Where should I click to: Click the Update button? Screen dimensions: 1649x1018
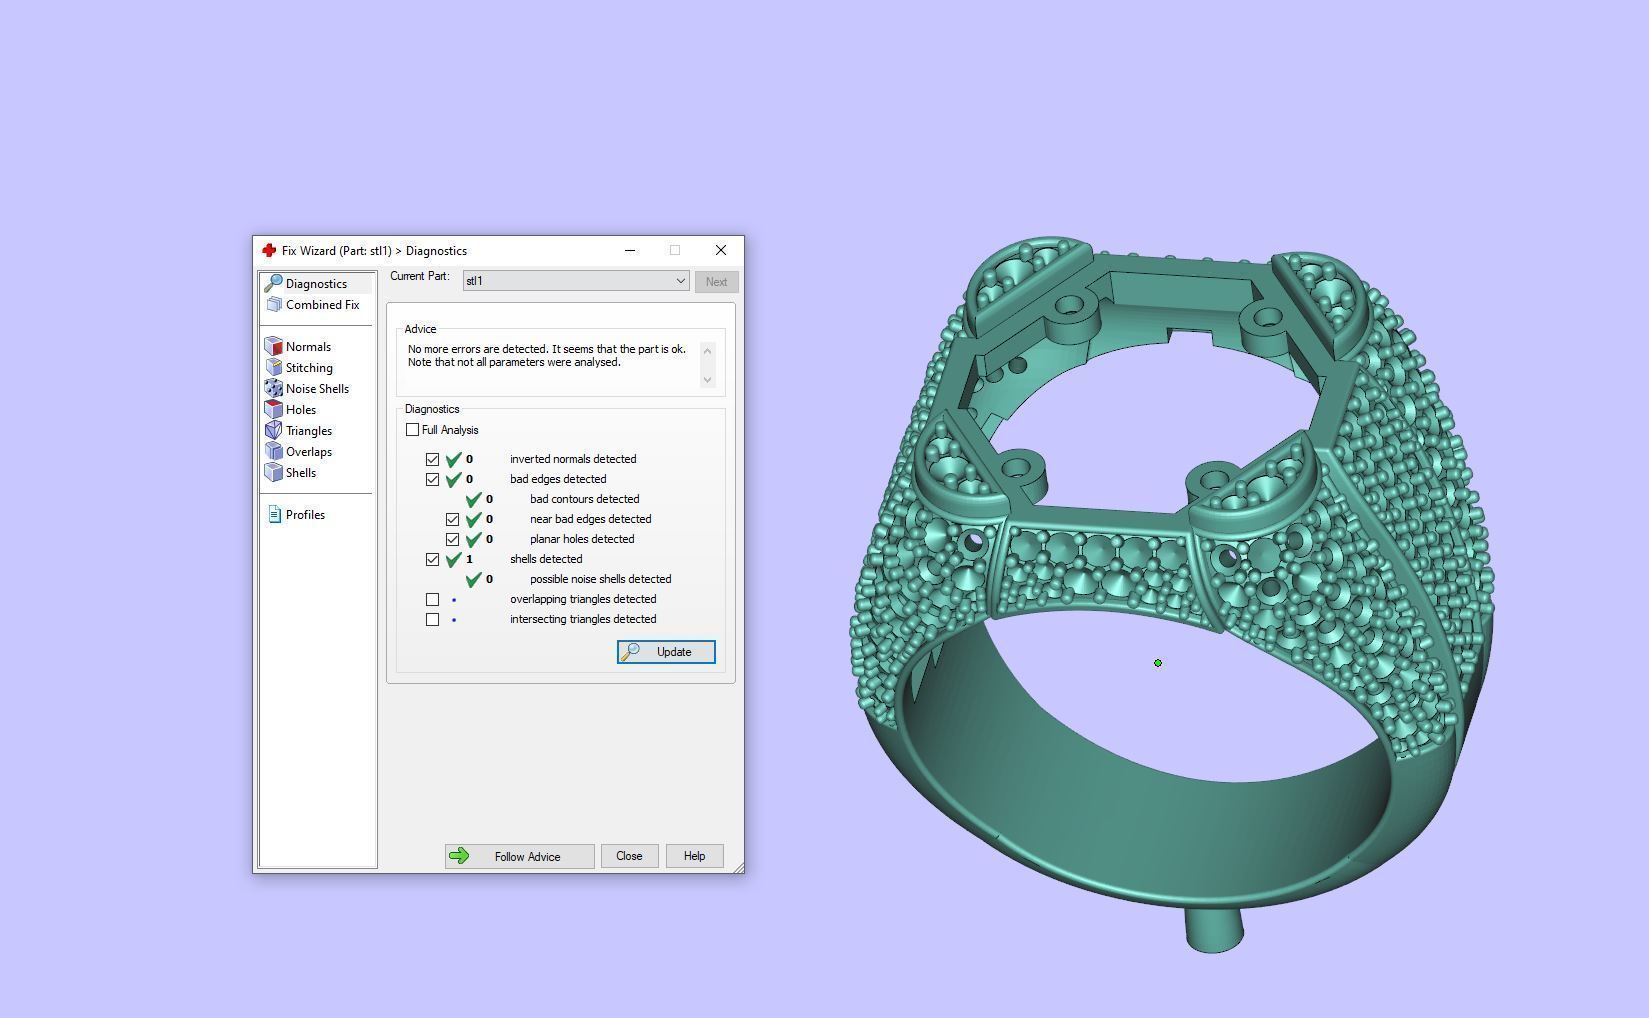click(x=666, y=652)
